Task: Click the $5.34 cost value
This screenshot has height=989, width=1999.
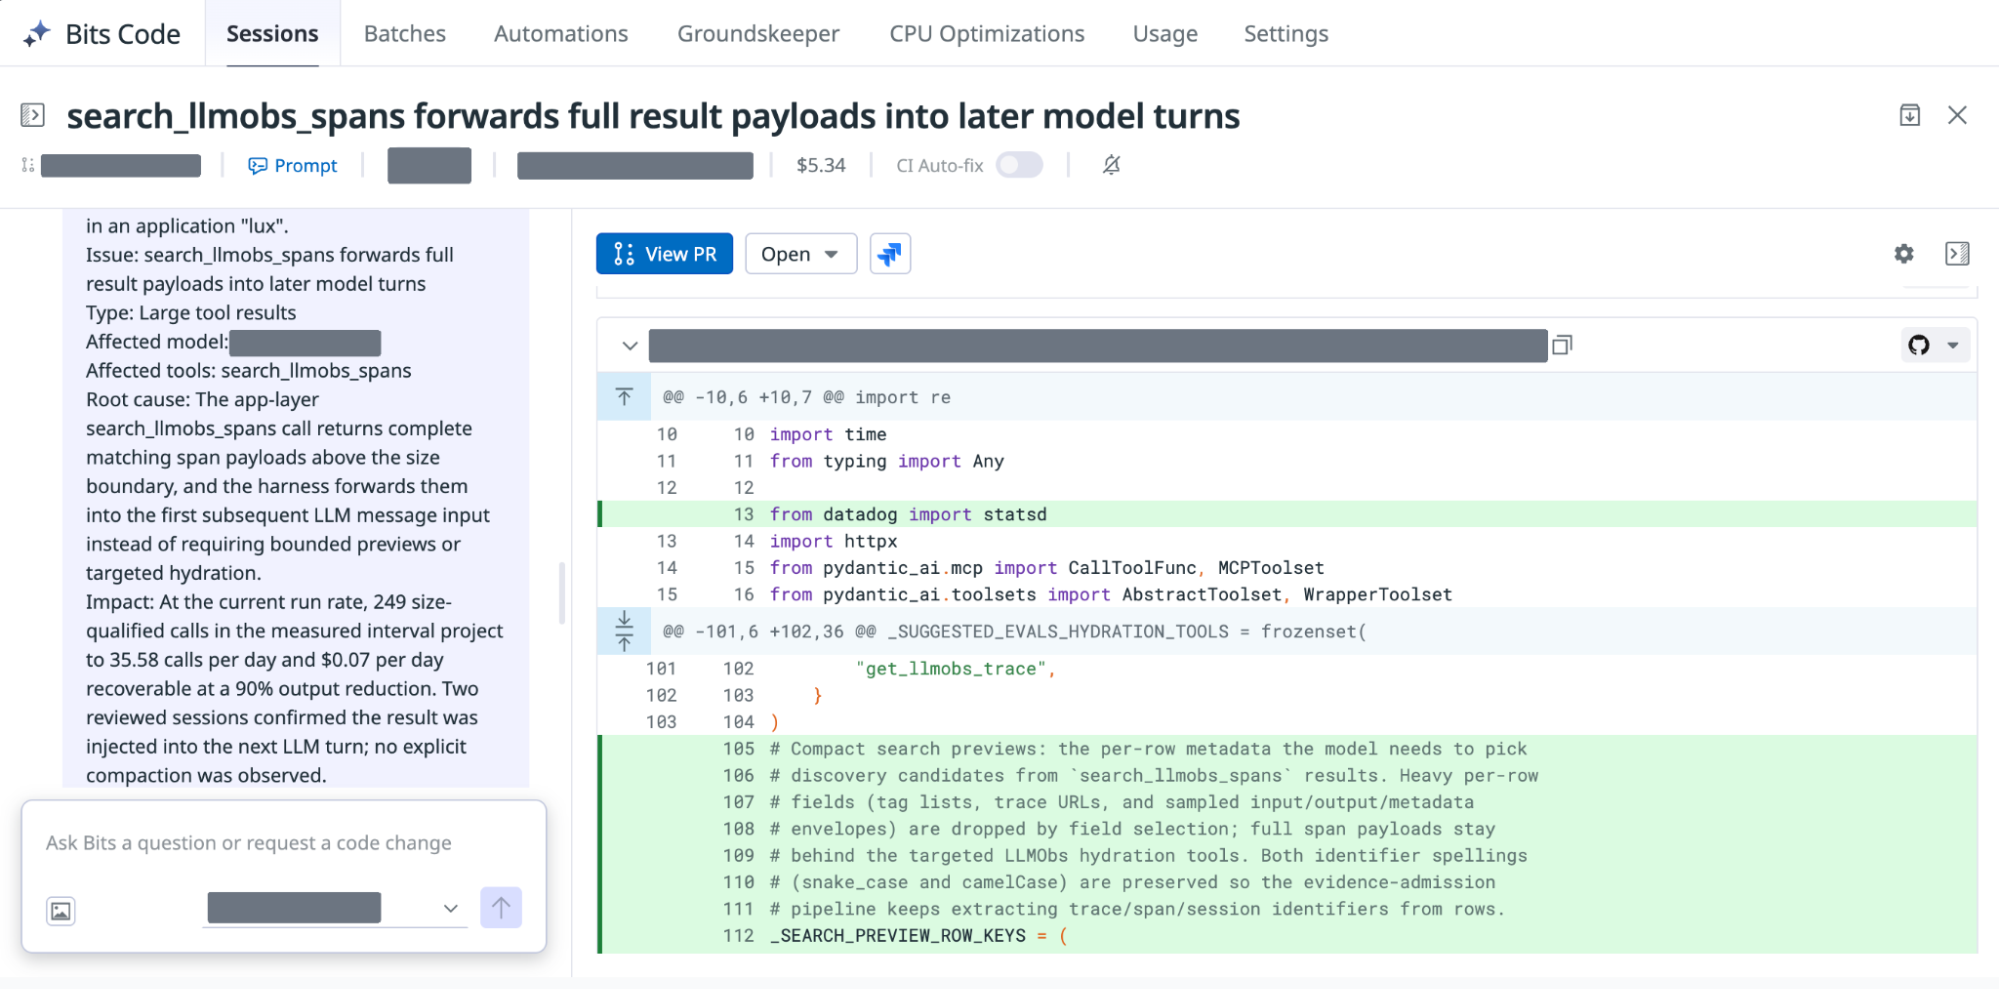Action: tap(821, 165)
